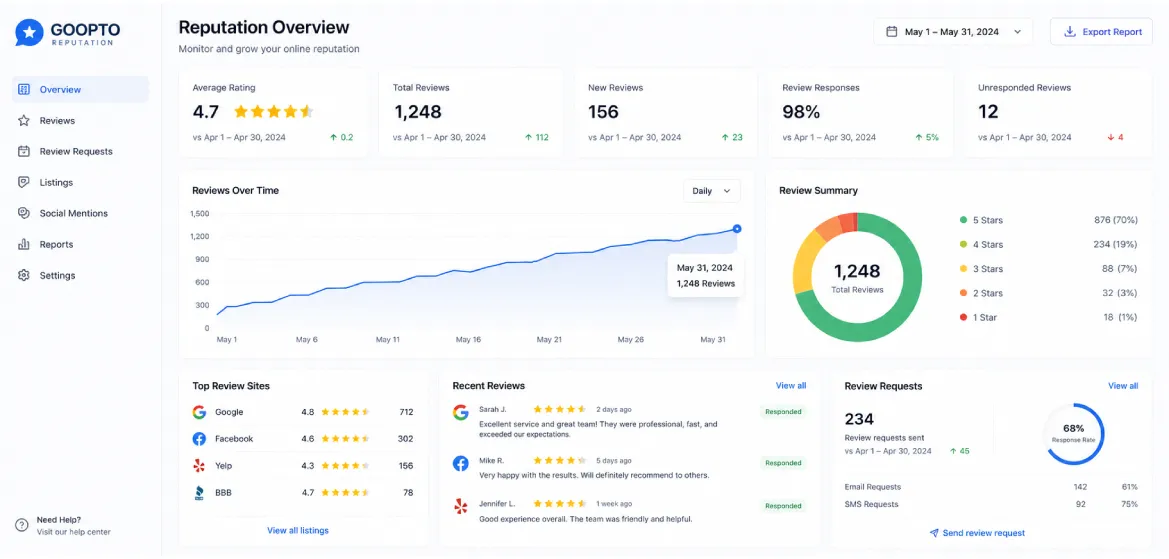Click the green 5 Stars legend dot
Image resolution: width=1169 pixels, height=559 pixels.
pos(963,221)
